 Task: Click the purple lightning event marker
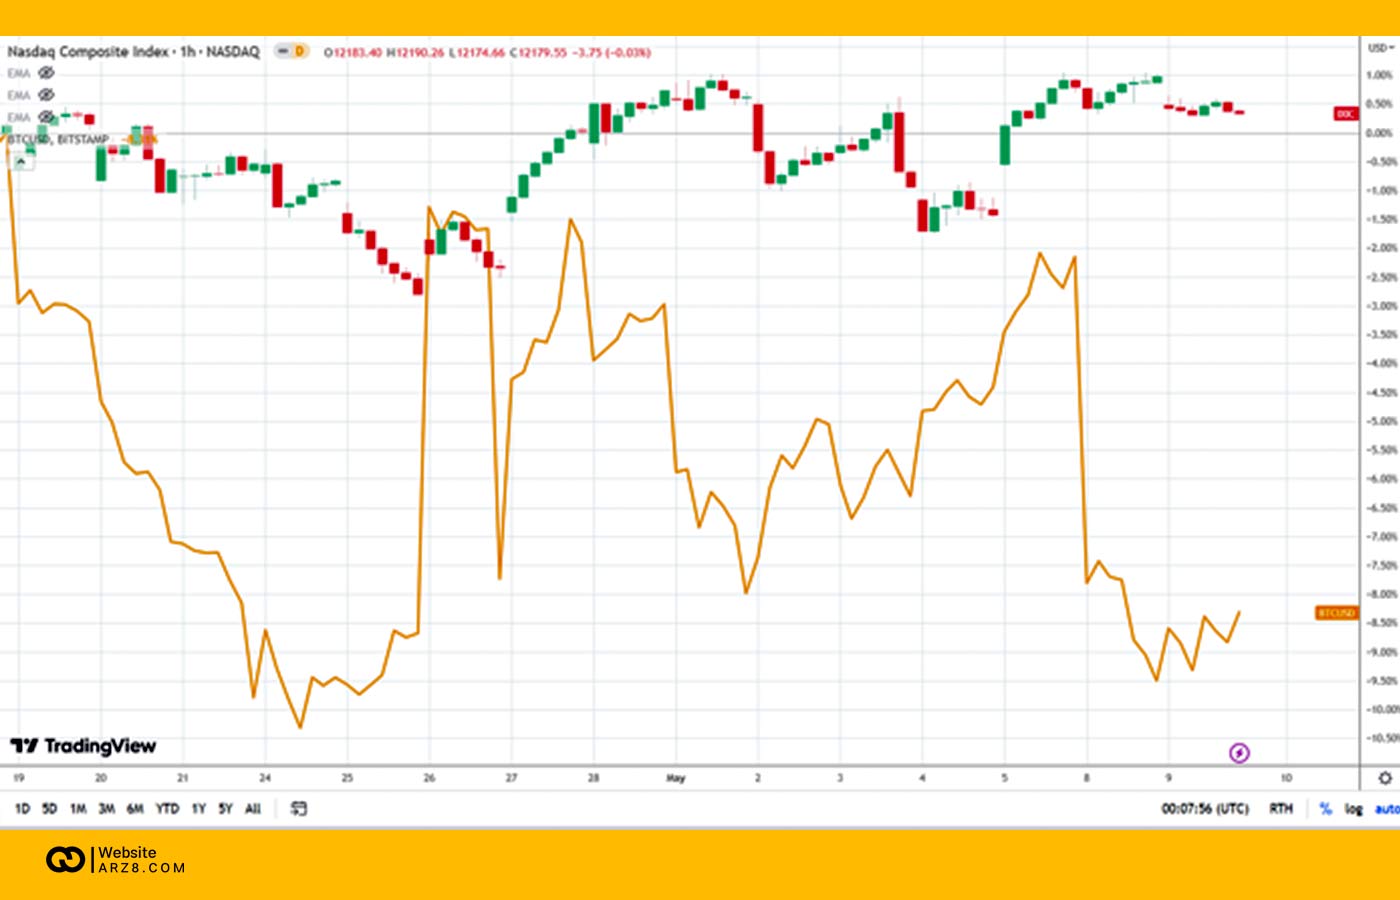pos(1239,753)
